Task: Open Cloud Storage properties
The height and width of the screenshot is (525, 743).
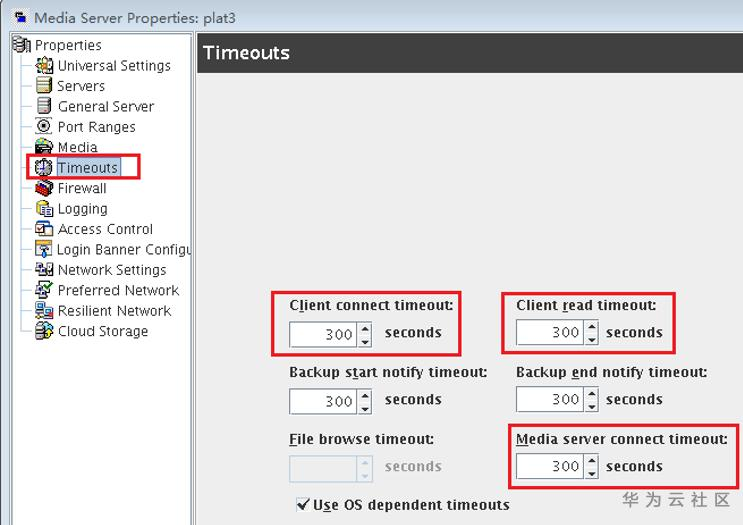Action: pos(103,331)
